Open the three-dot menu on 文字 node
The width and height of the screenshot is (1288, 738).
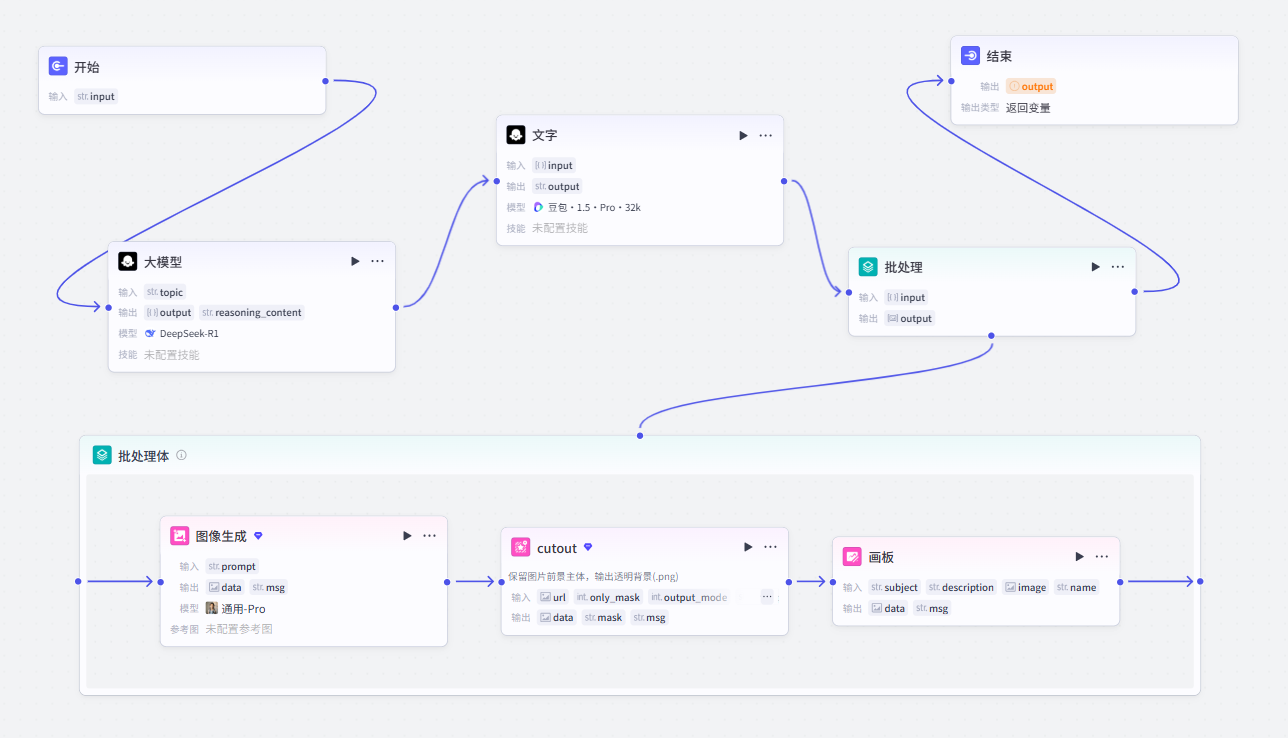pos(765,135)
